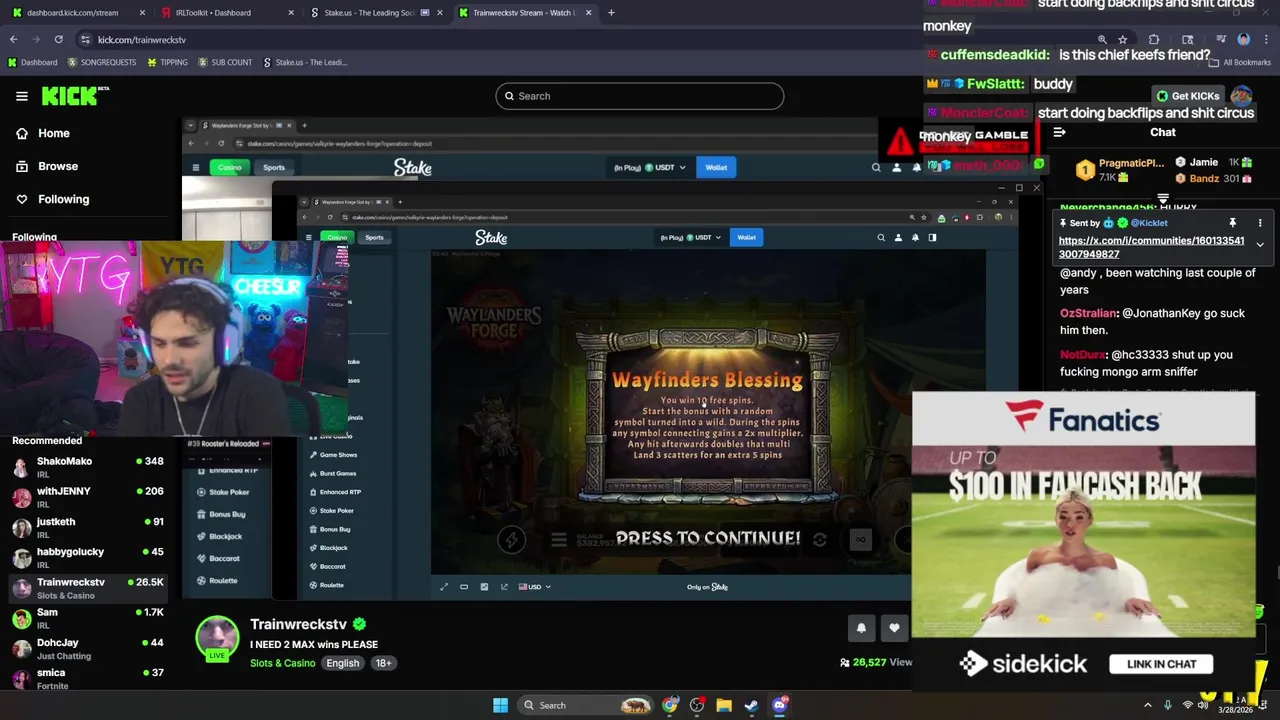Click the search icon in front Stake window
Screen dimensions: 1280x720
pos(881,237)
